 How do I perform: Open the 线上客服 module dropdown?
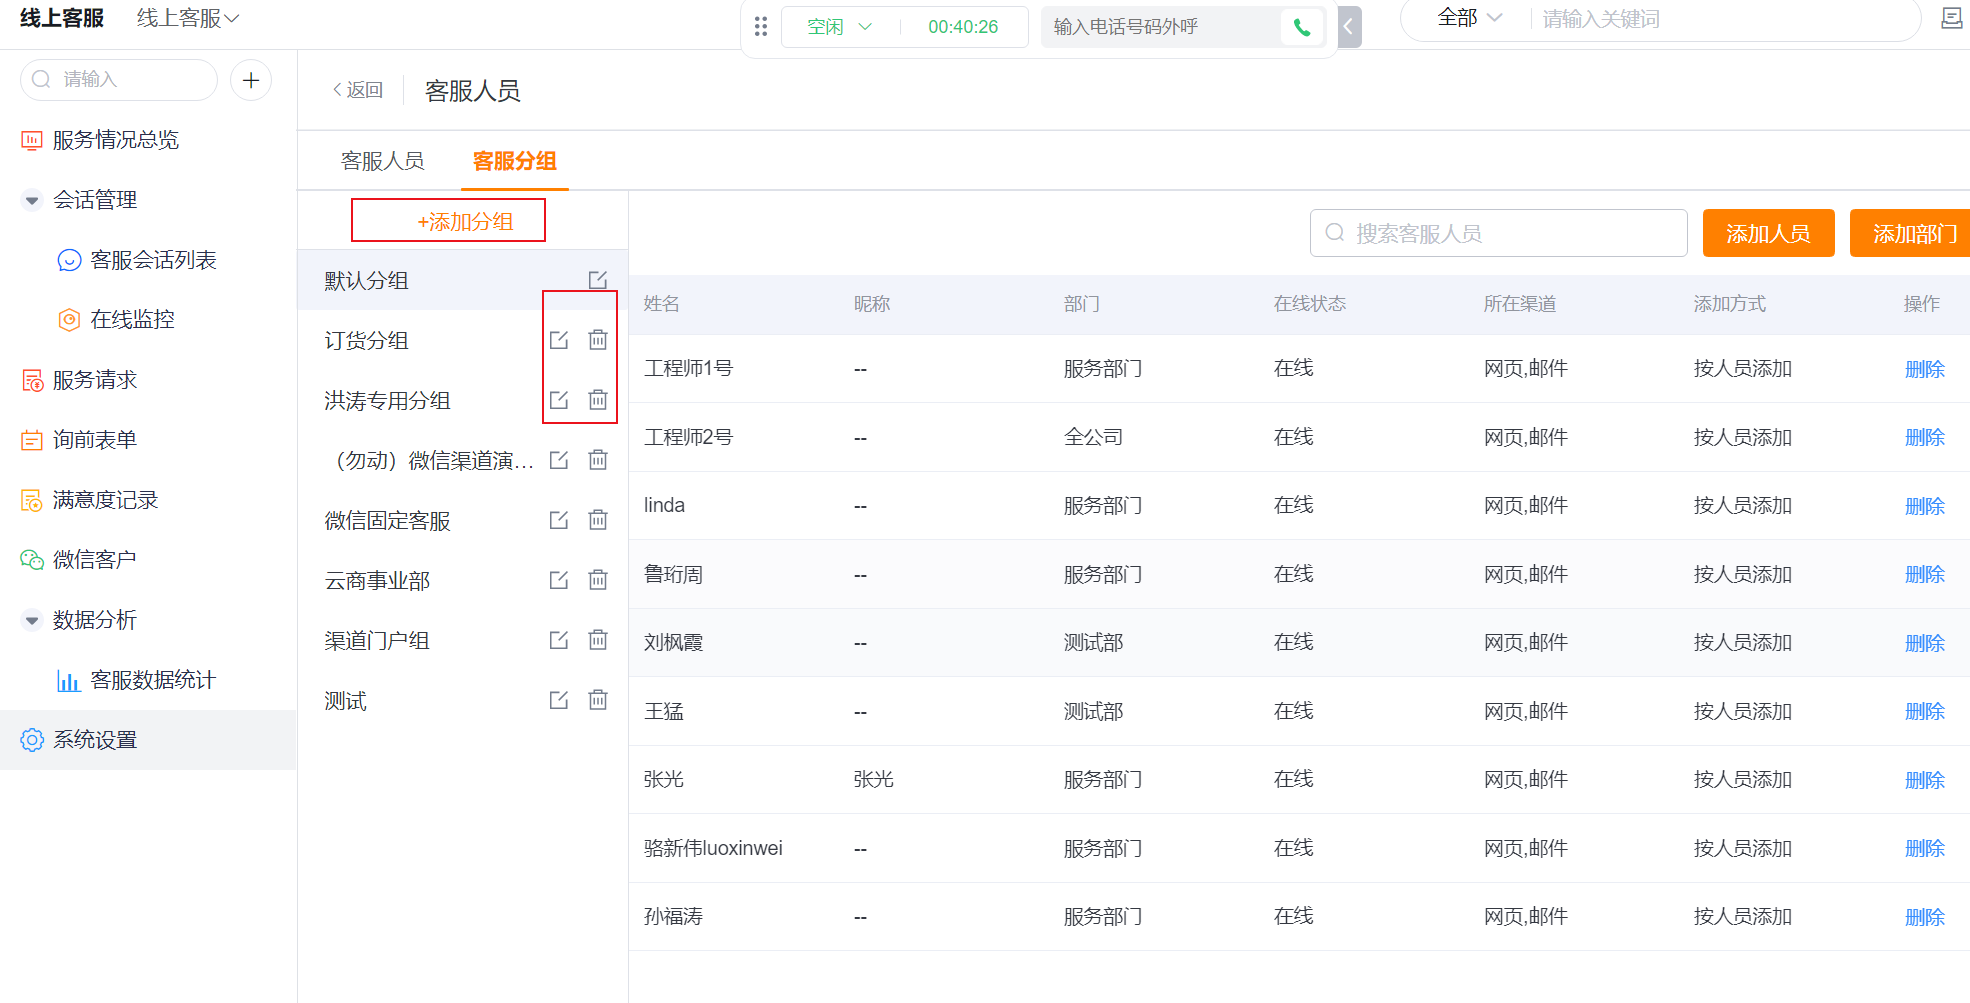click(x=188, y=18)
